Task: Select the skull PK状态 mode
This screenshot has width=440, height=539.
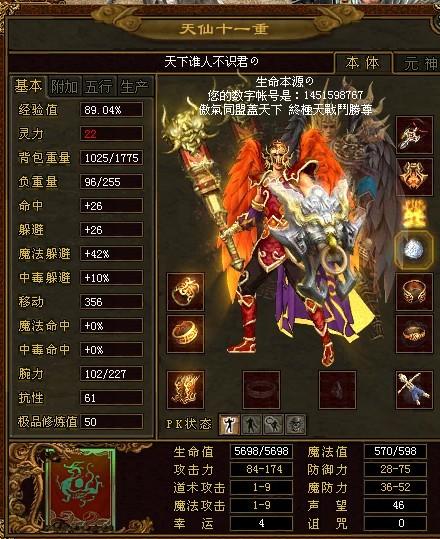Action: click(x=295, y=425)
